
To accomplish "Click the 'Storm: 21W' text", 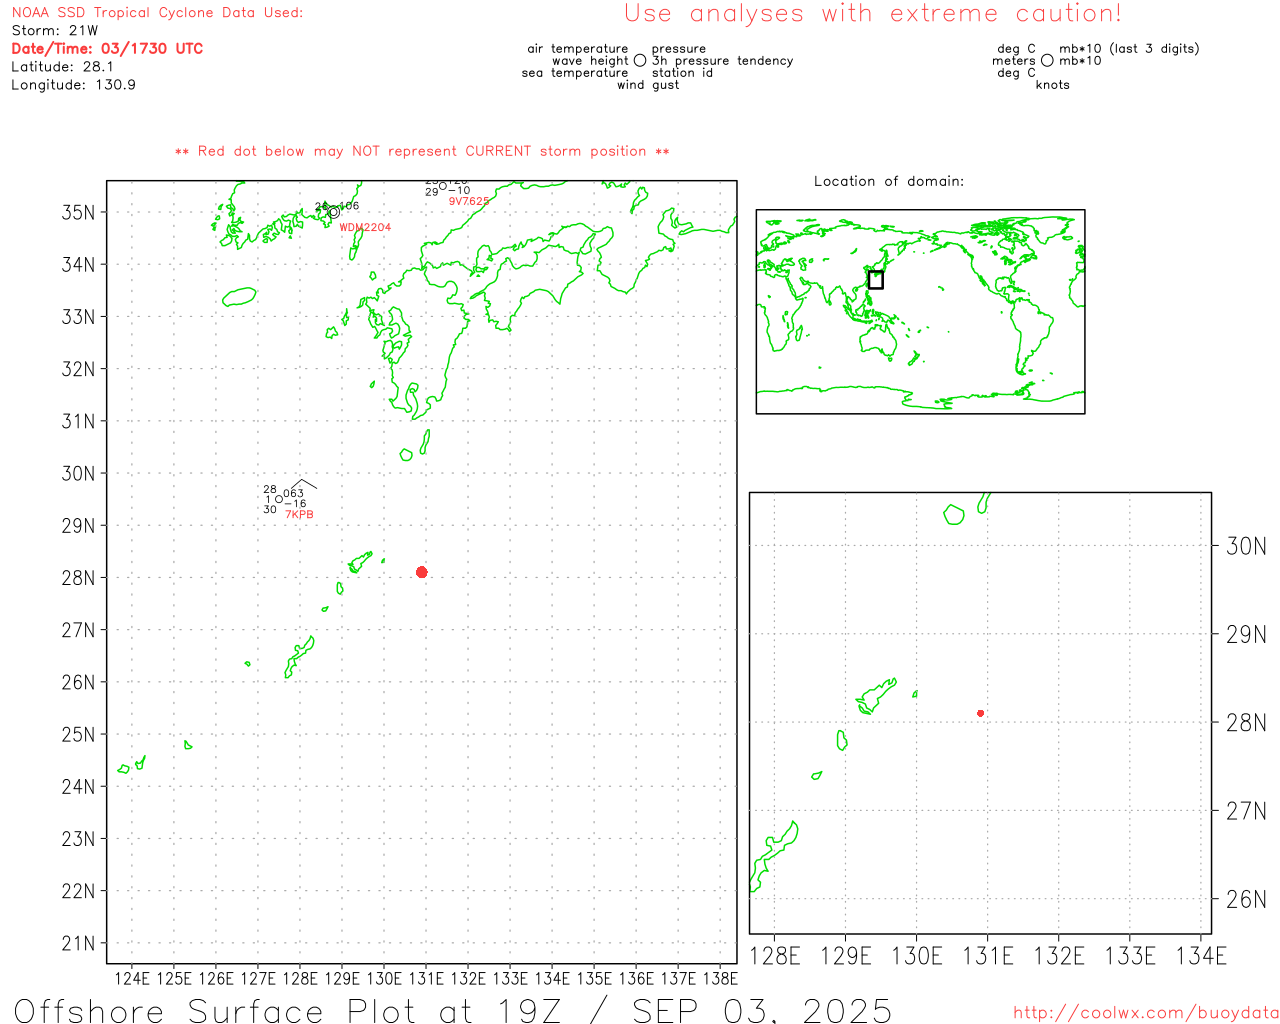I will 55,31.
